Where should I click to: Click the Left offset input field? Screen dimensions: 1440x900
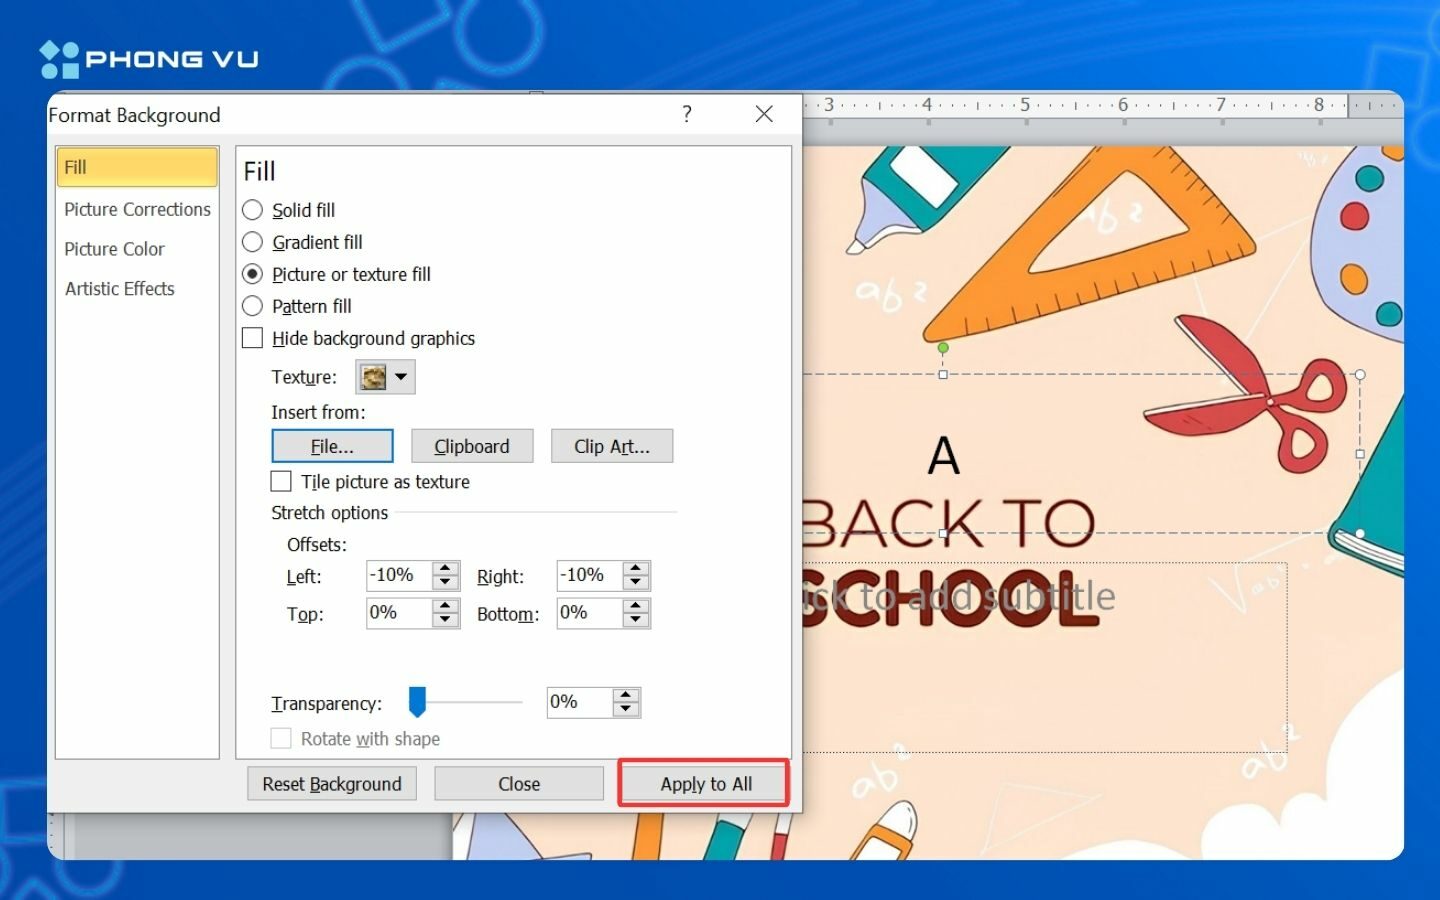(x=399, y=575)
